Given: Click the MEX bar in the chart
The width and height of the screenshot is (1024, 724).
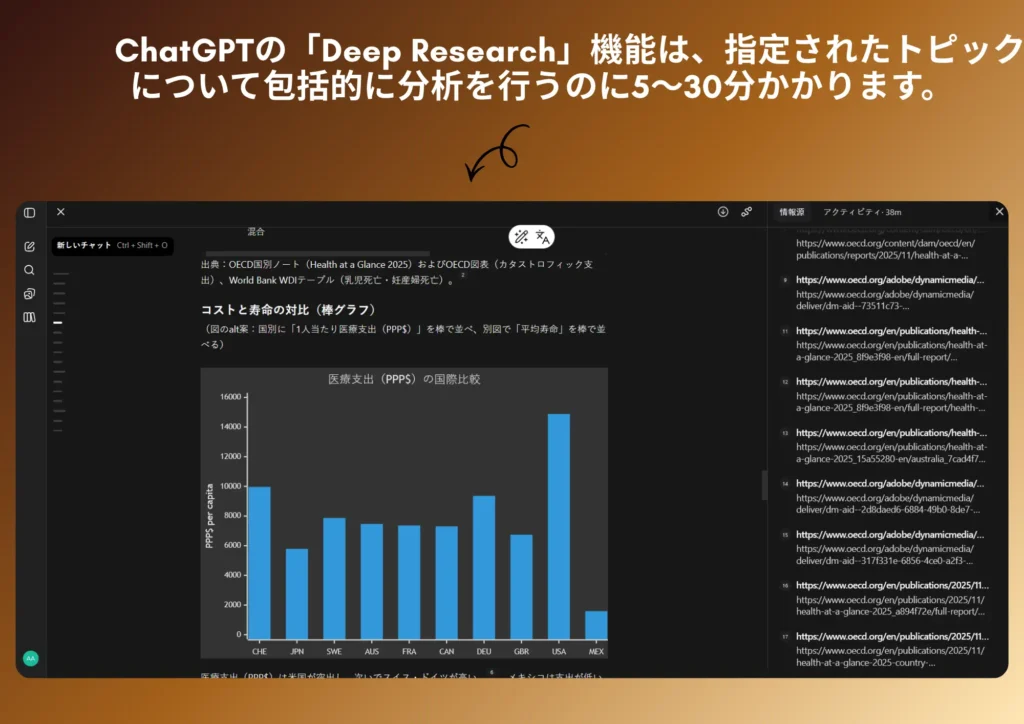Looking at the screenshot, I should (596, 625).
